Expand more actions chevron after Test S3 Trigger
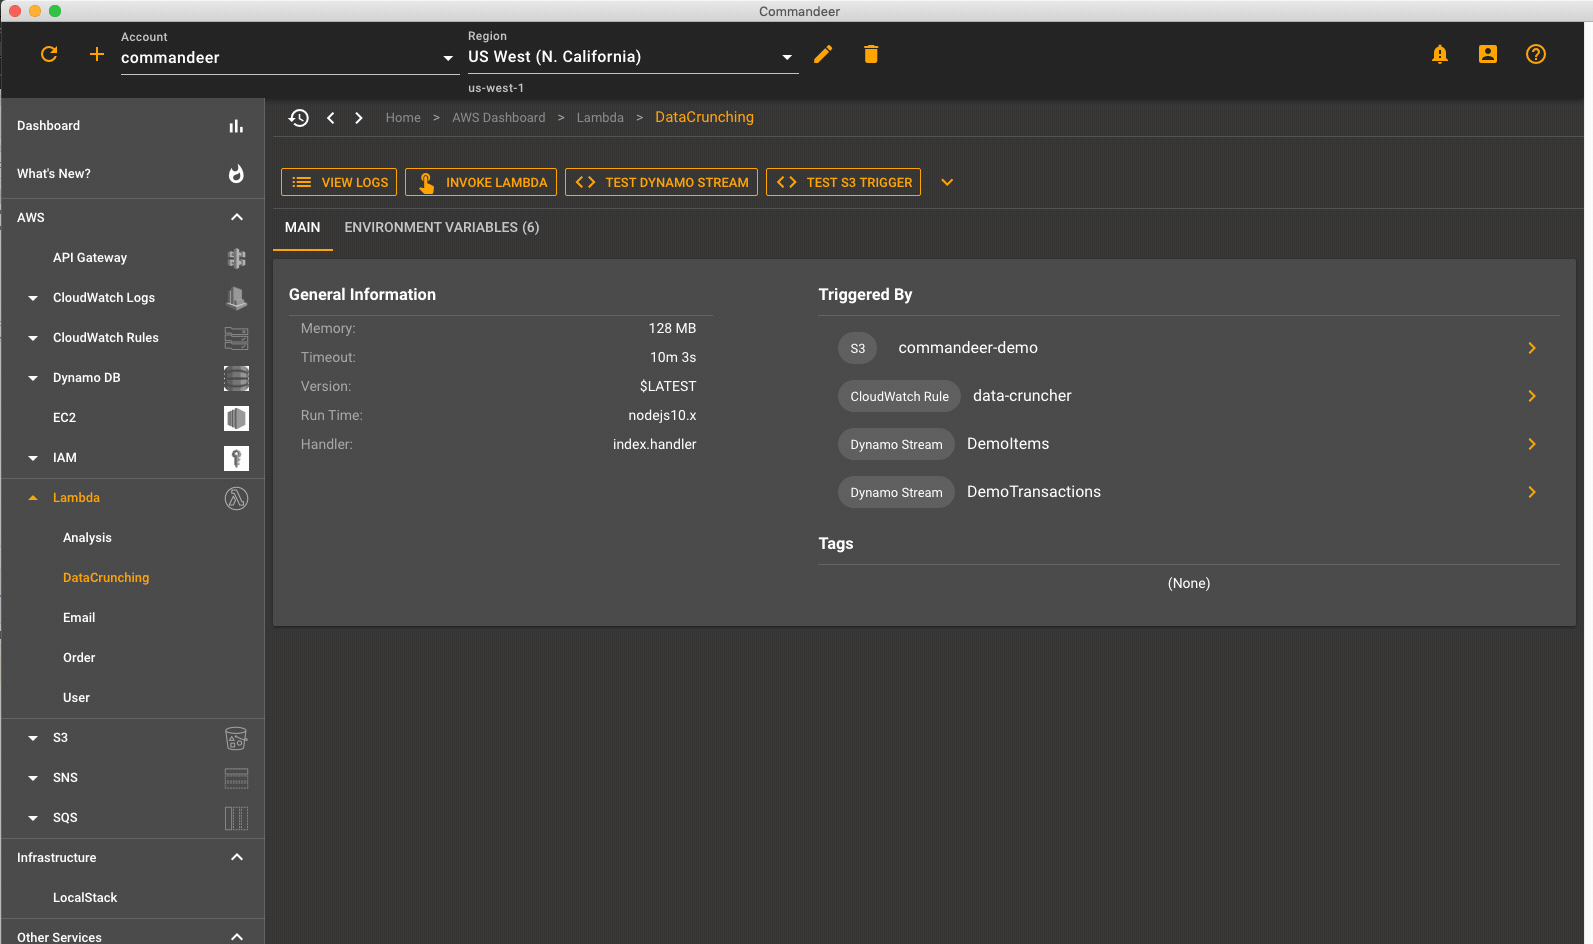 (x=947, y=182)
